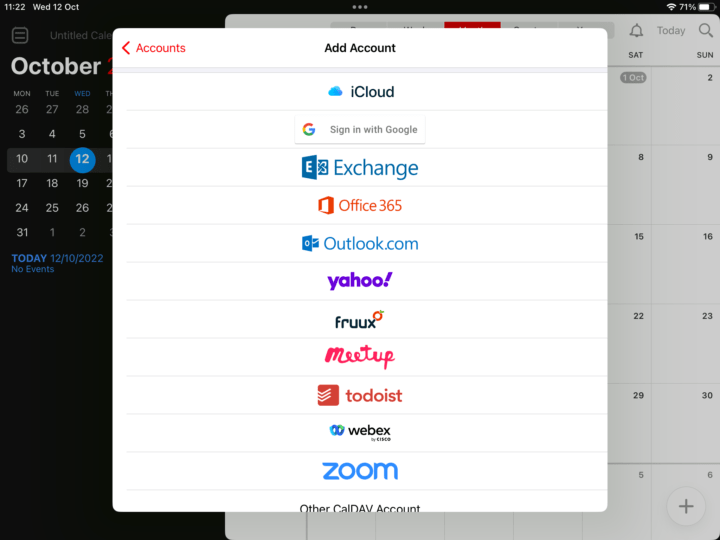Choose Office 365 account type
Image resolution: width=720 pixels, height=540 pixels.
360,205
